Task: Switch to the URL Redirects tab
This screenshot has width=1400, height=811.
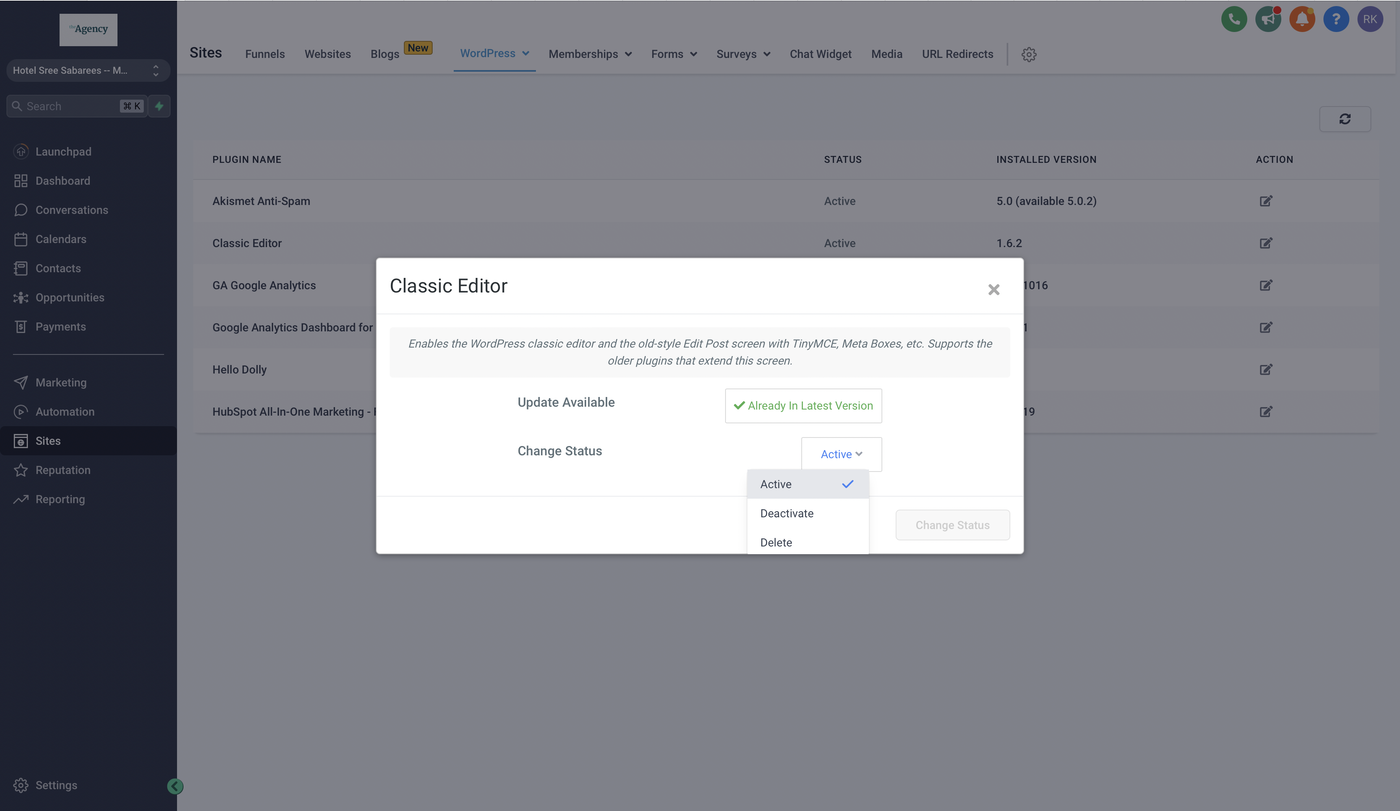Action: click(958, 54)
